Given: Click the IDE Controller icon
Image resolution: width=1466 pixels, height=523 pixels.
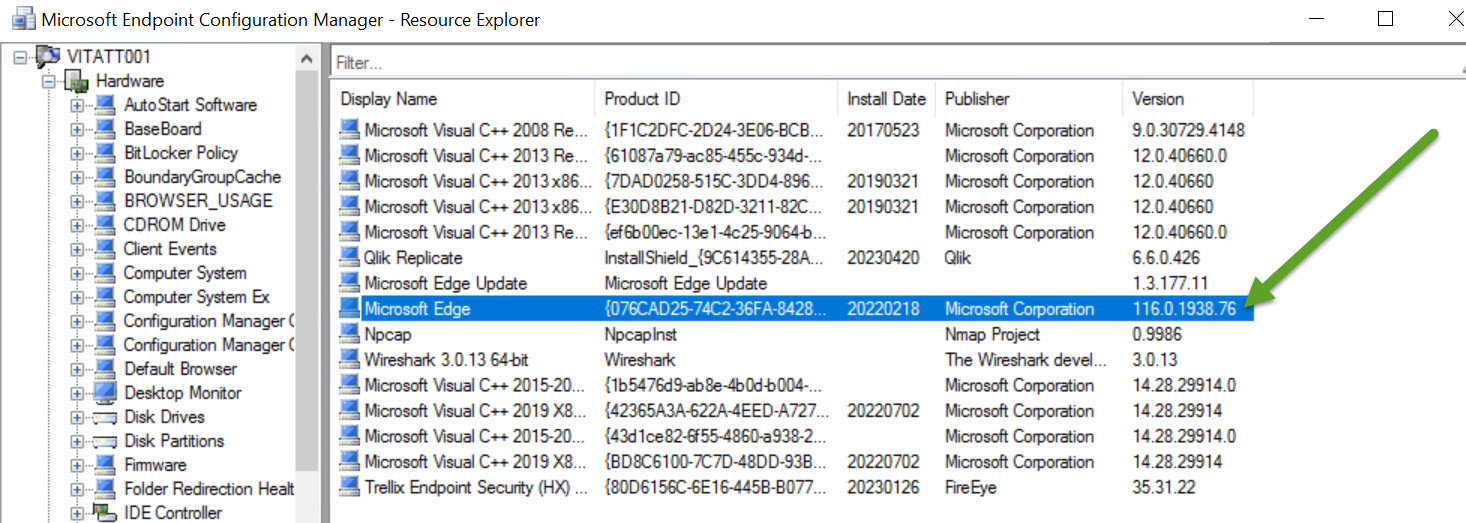Looking at the screenshot, I should pos(106,513).
